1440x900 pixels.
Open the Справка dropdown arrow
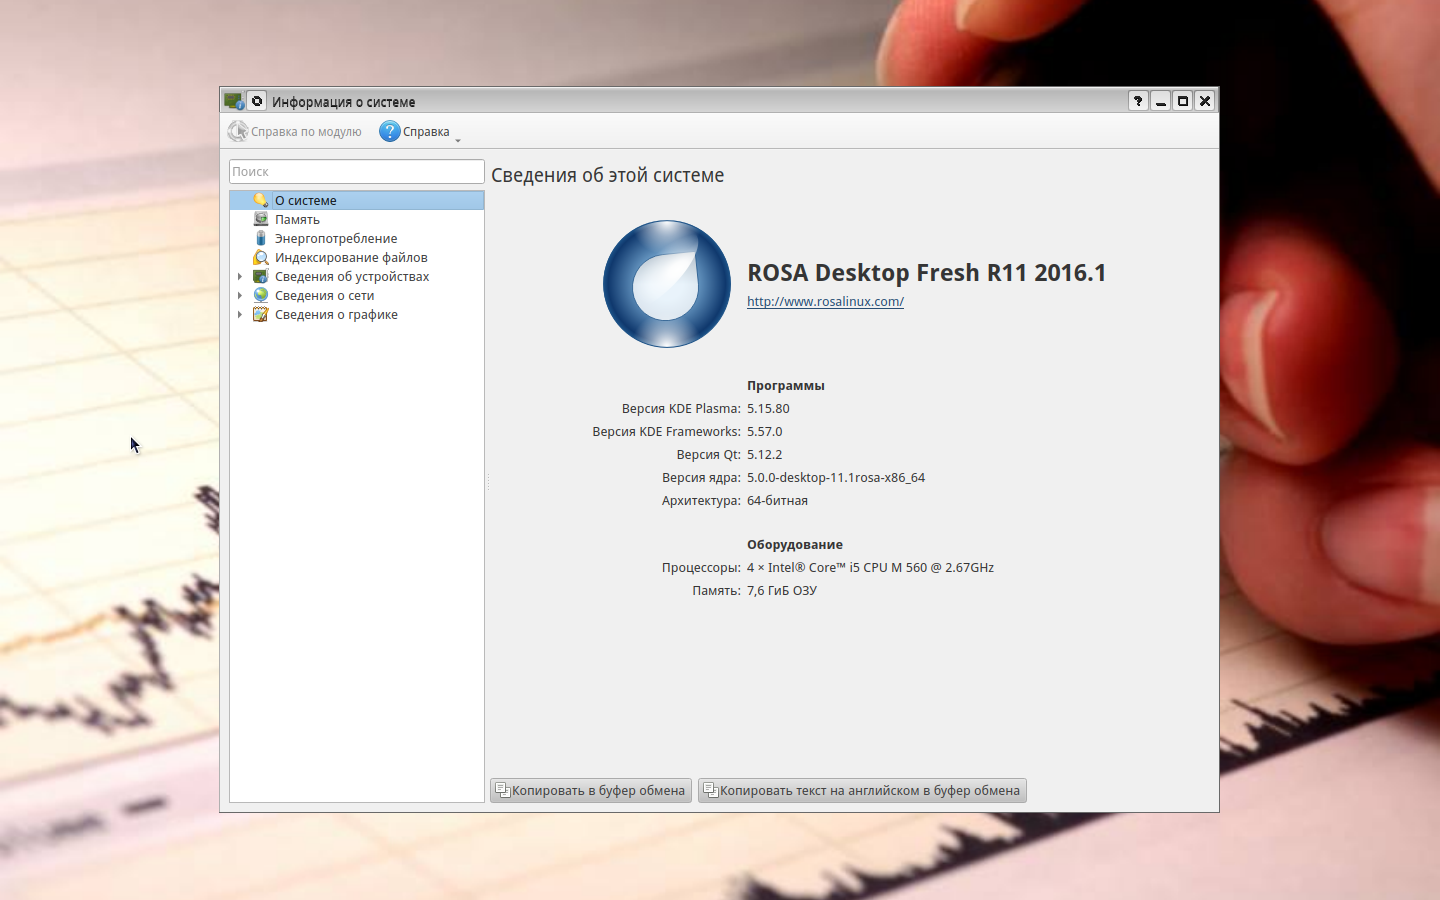(458, 140)
